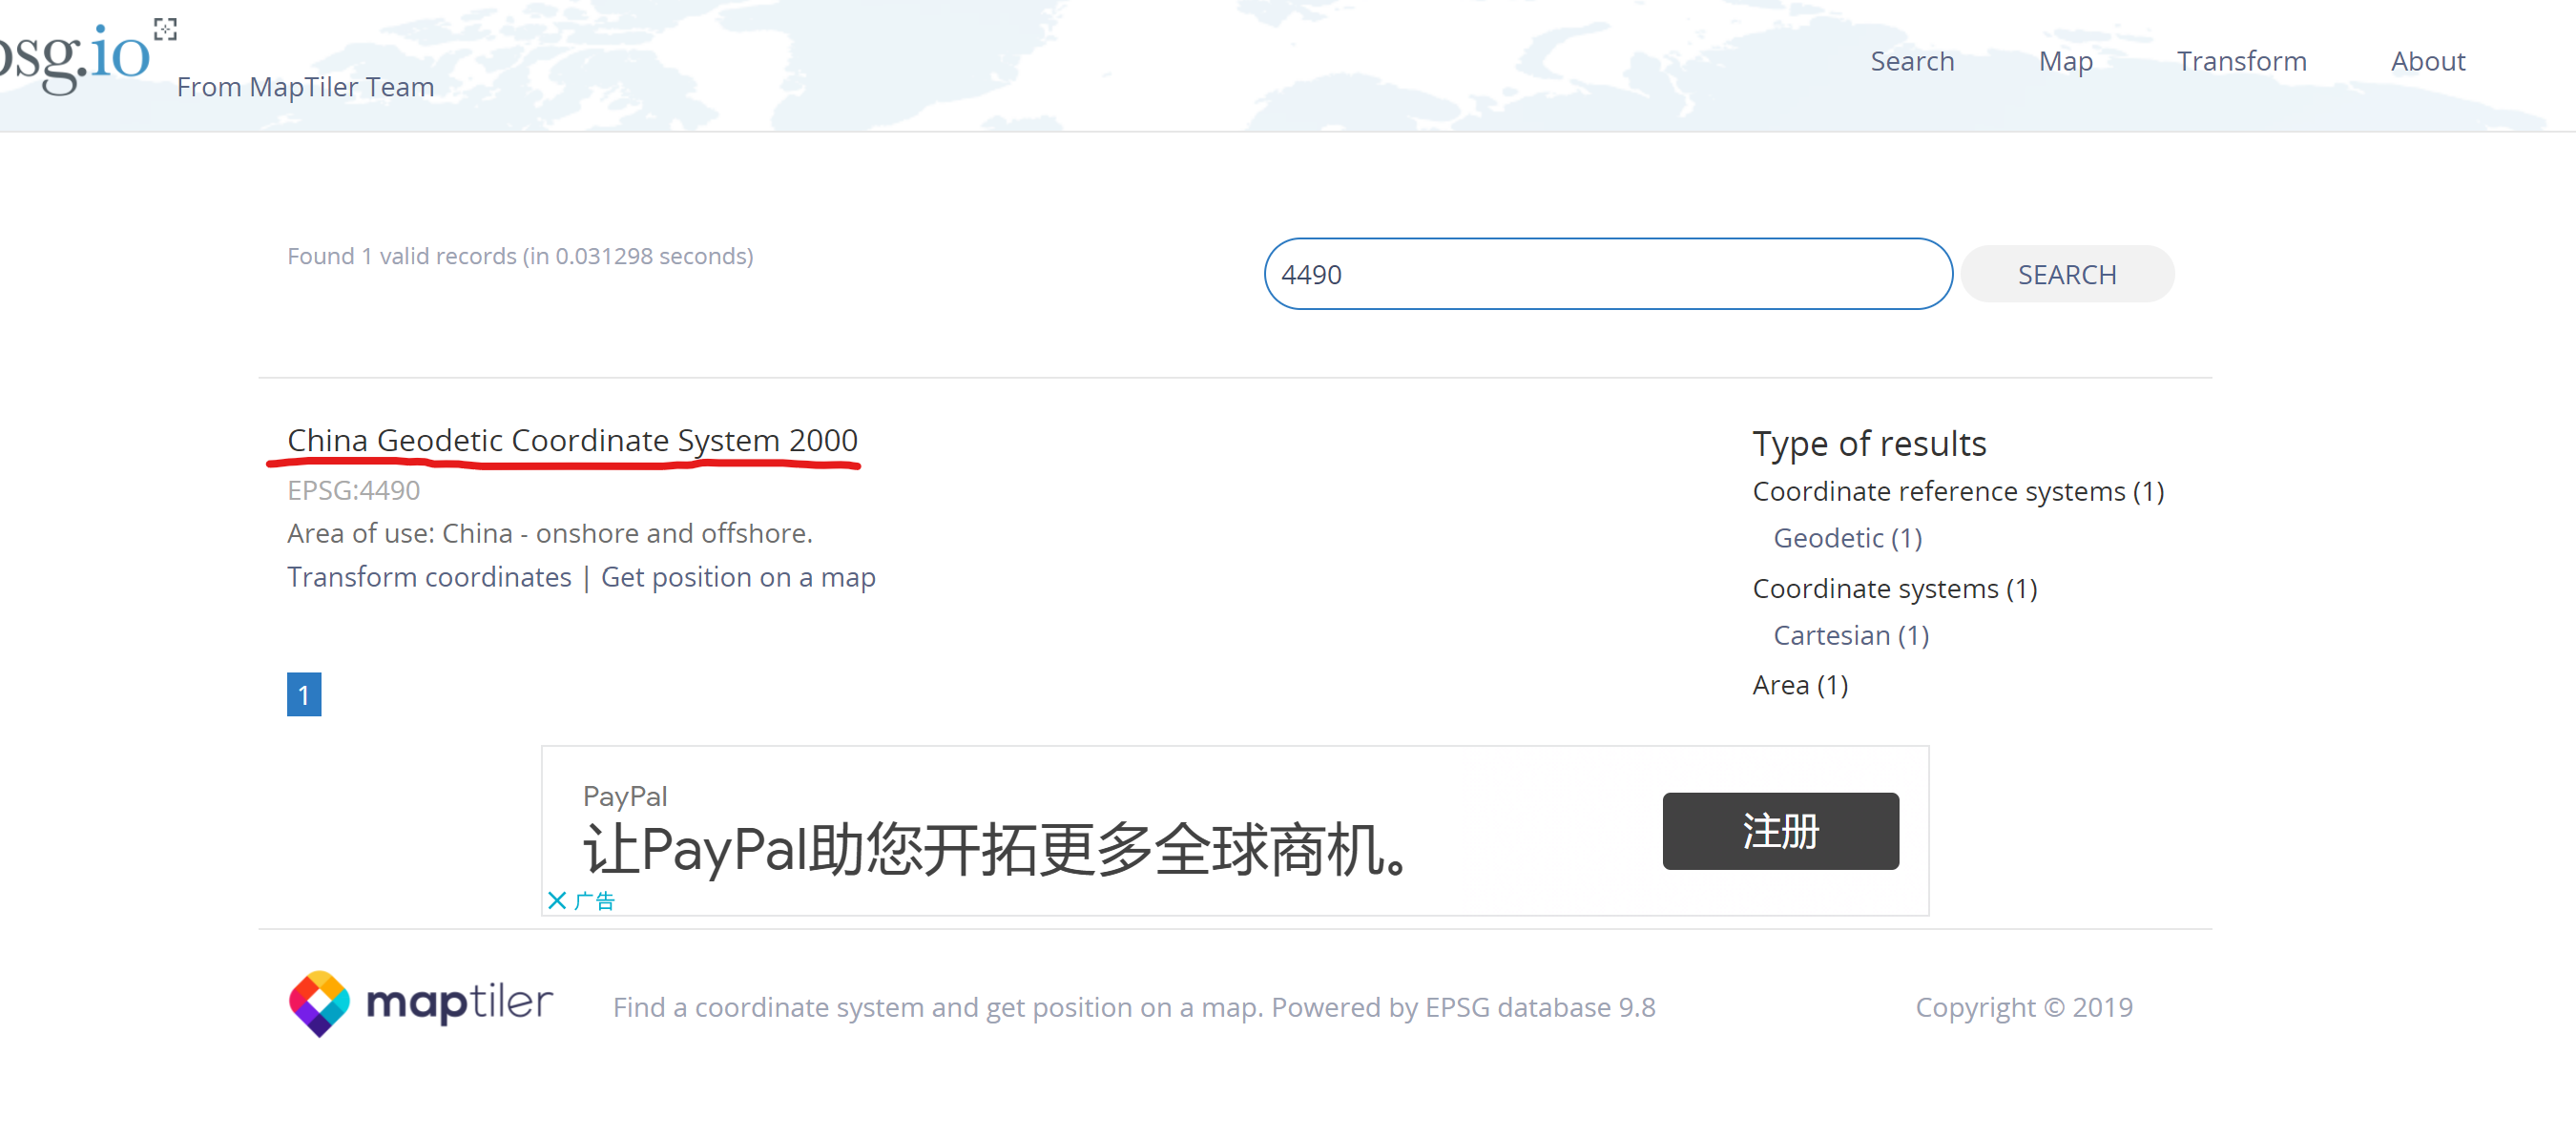Focus the search field containing 4490

[1606, 274]
